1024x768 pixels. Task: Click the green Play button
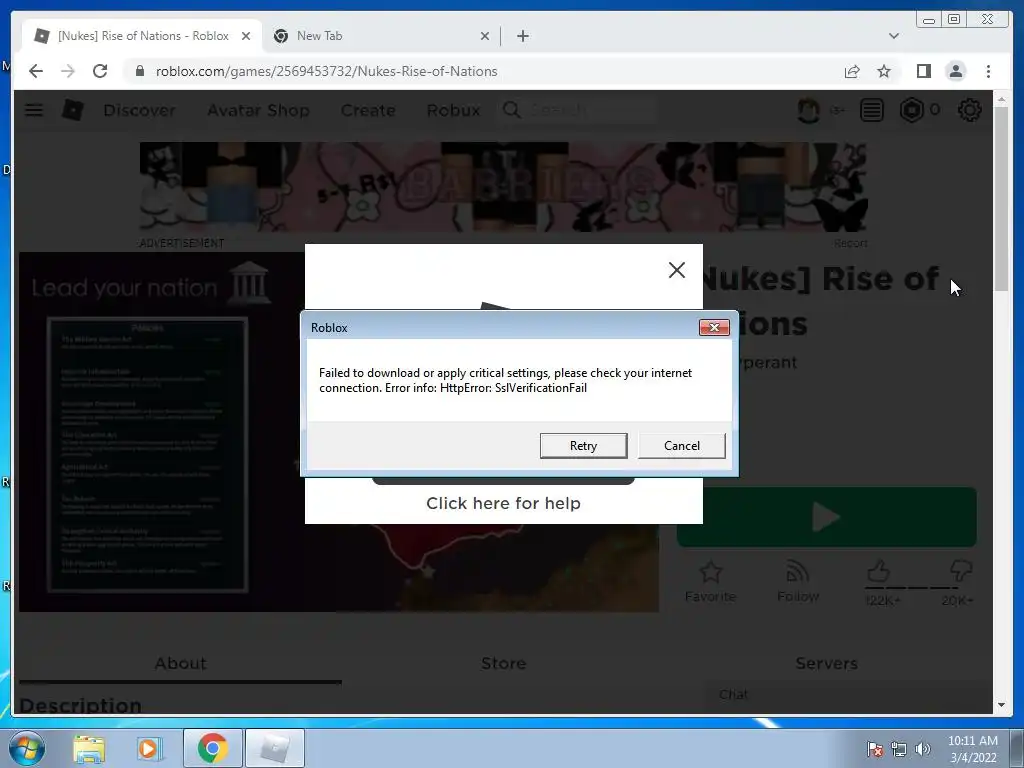click(826, 517)
